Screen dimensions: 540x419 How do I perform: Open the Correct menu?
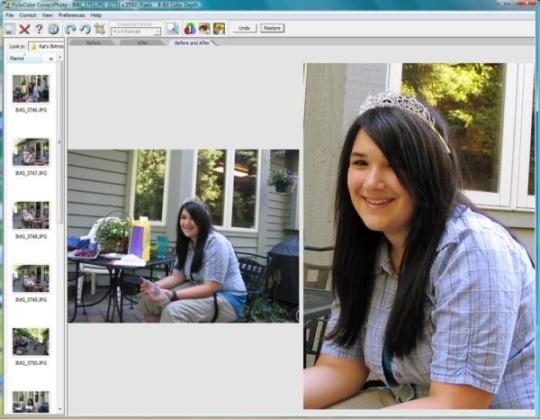[28, 15]
